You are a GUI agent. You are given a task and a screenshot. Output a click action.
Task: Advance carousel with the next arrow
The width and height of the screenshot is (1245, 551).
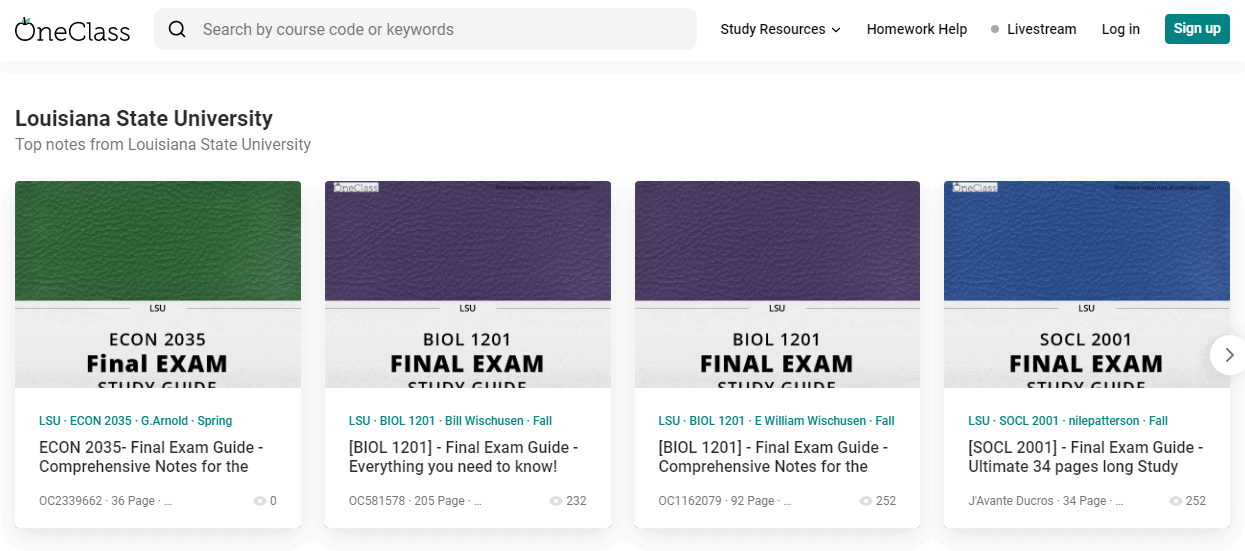tap(1228, 355)
